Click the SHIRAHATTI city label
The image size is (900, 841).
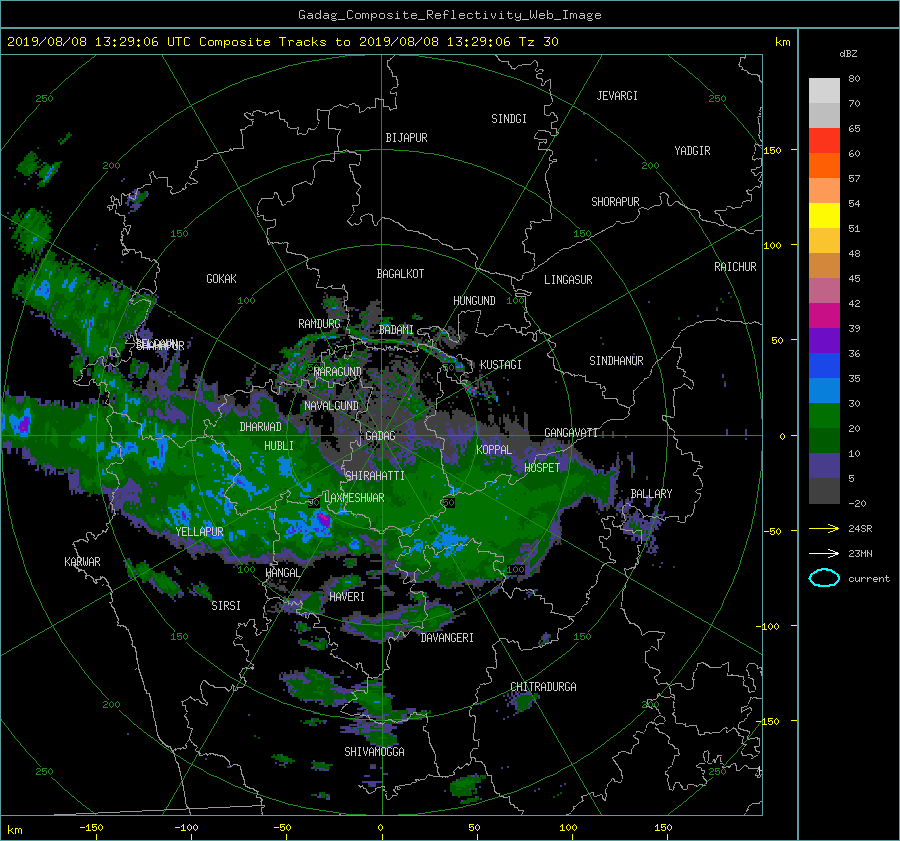tap(375, 476)
